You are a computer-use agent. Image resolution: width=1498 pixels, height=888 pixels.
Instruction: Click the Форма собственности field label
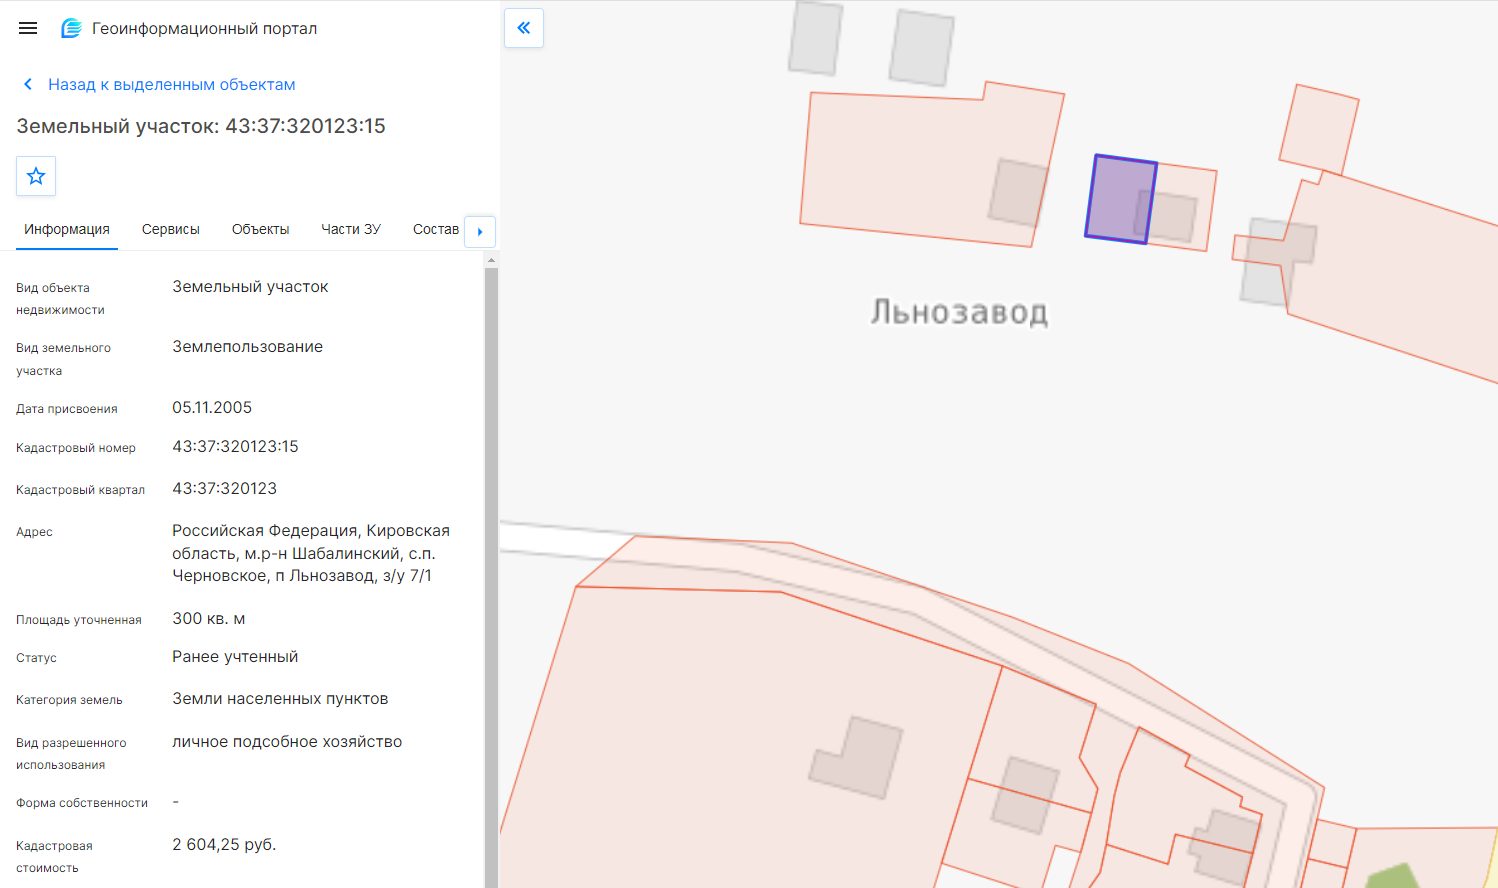[82, 803]
